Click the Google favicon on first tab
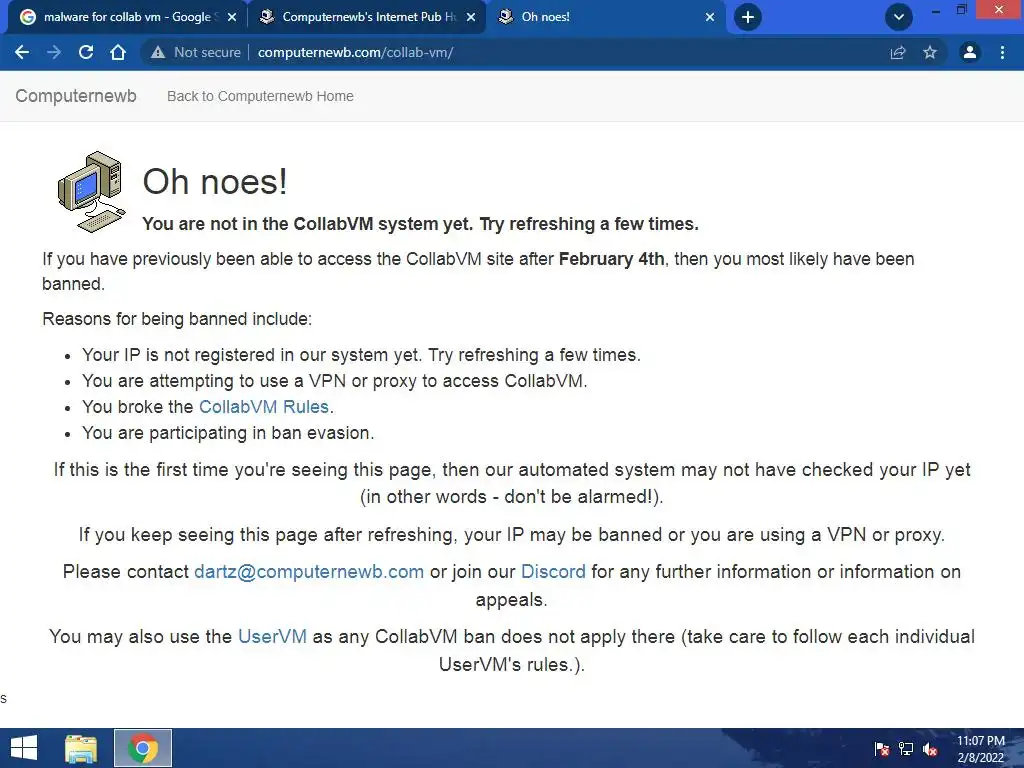The height and width of the screenshot is (768, 1024). 27,17
